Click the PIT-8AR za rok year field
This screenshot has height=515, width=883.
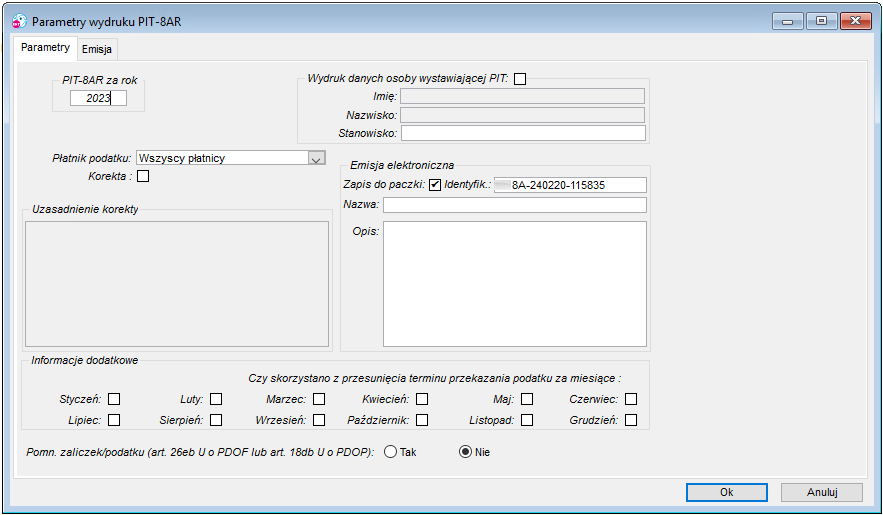(99, 98)
